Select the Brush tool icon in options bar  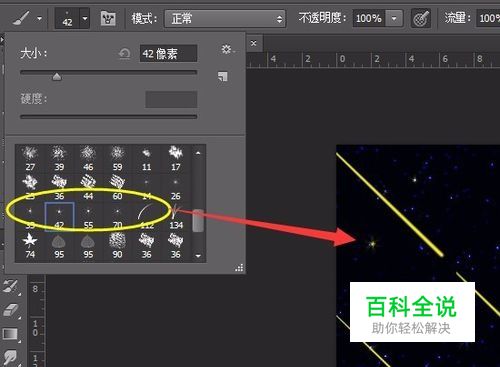(21, 18)
